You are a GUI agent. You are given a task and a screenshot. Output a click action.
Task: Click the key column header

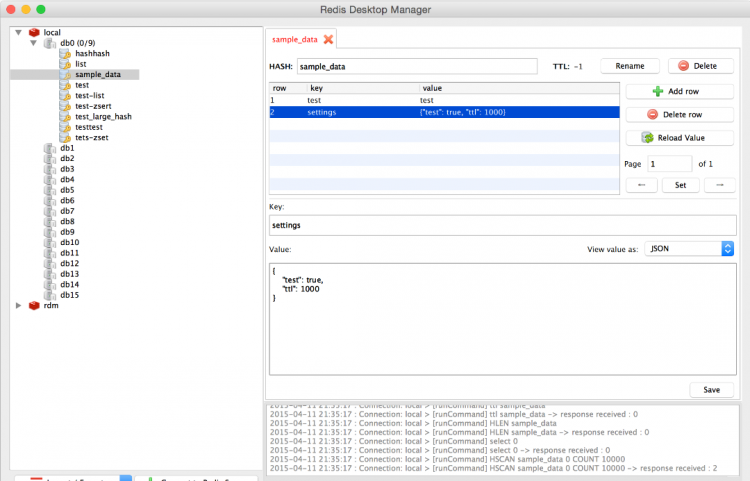(364, 88)
